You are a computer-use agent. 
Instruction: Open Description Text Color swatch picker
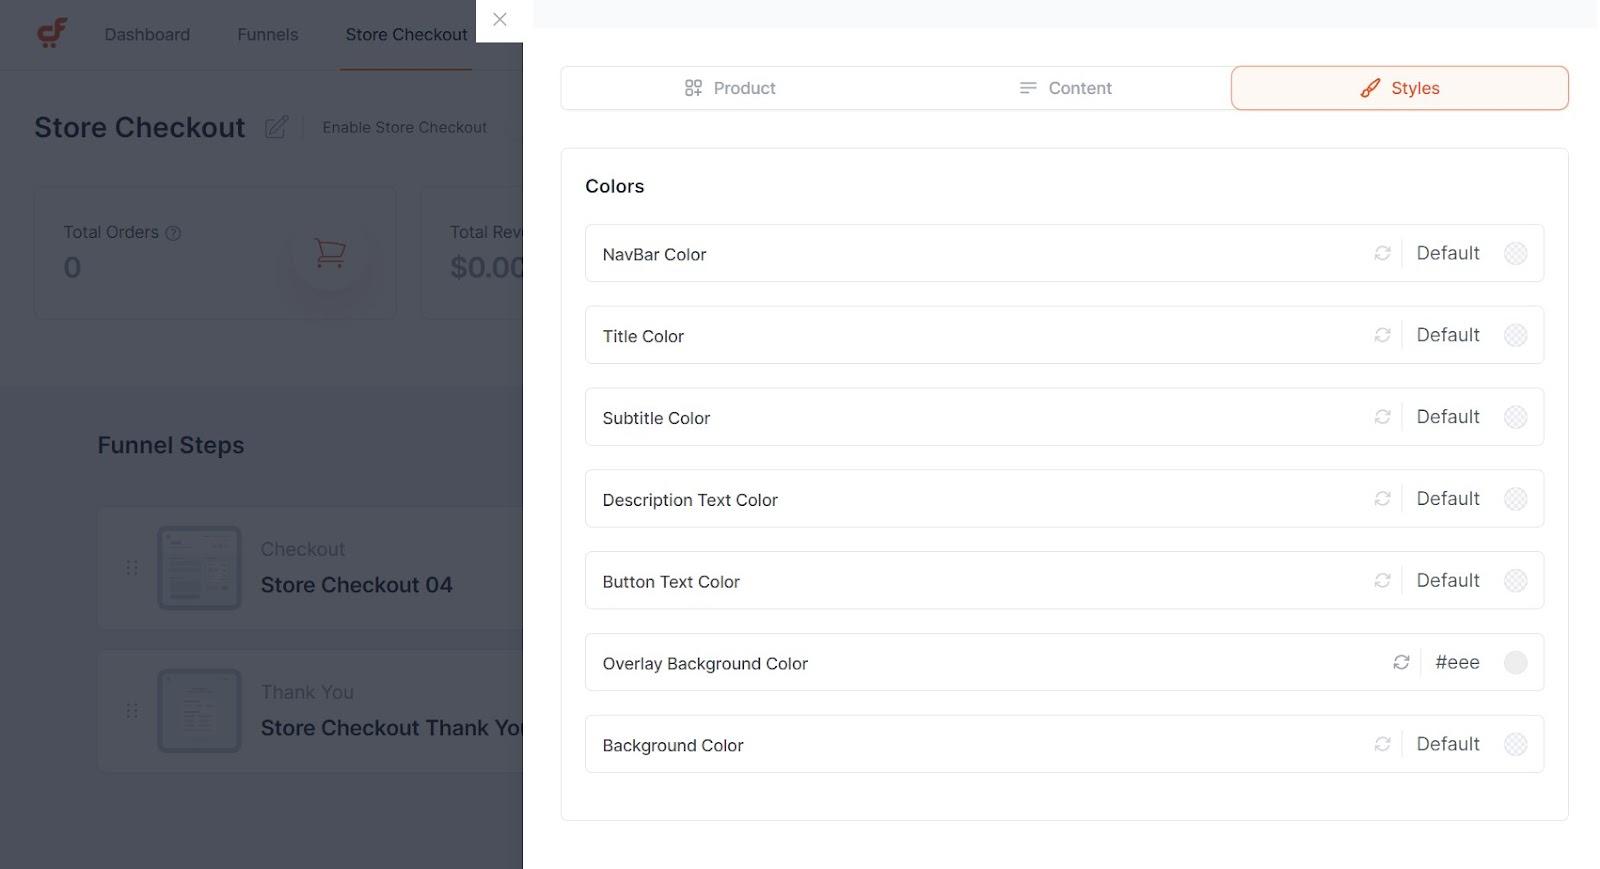(1516, 498)
